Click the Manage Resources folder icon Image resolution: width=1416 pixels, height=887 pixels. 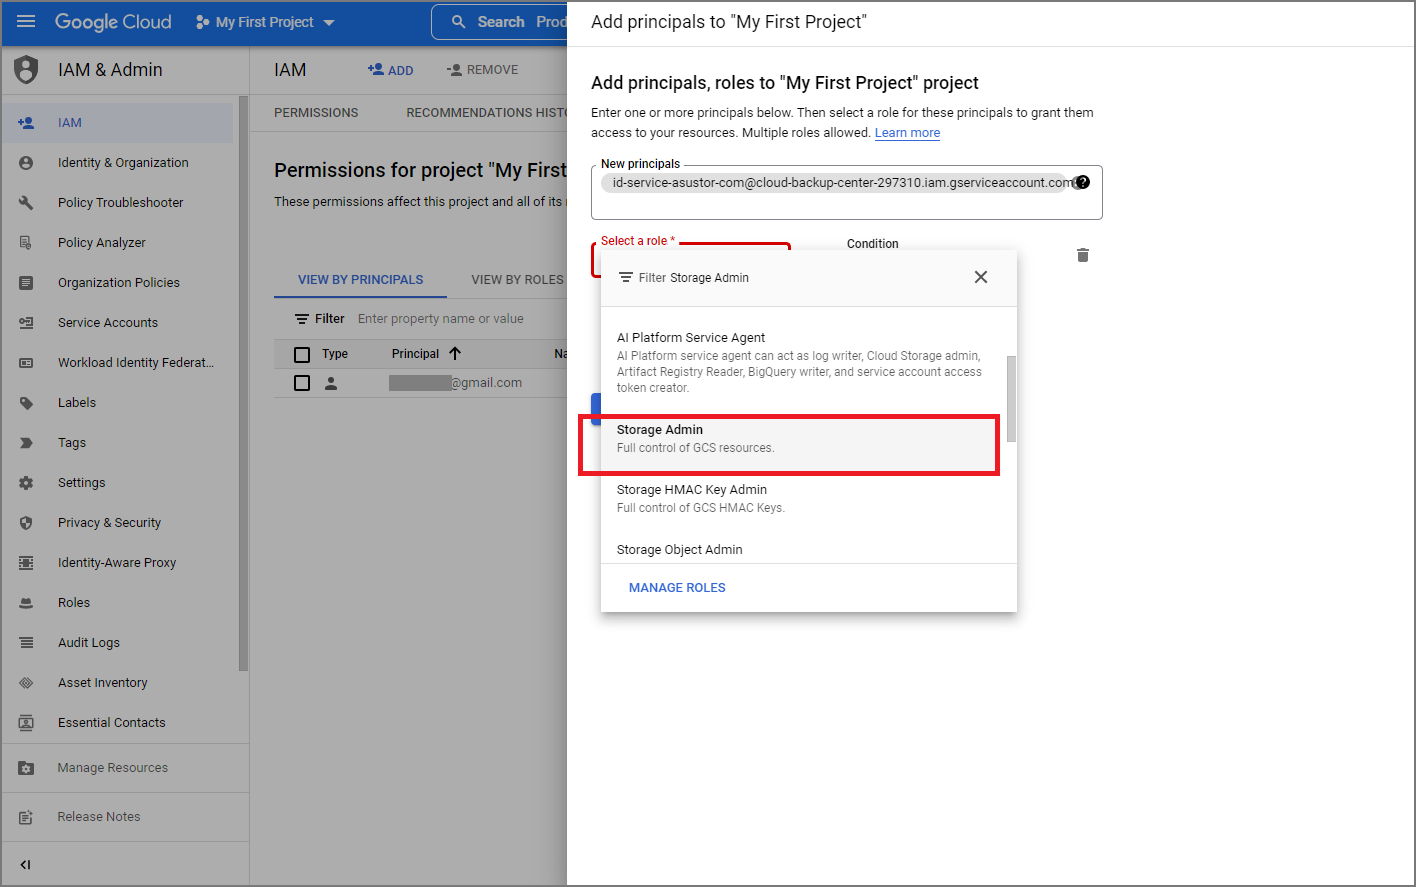pyautogui.click(x=26, y=768)
